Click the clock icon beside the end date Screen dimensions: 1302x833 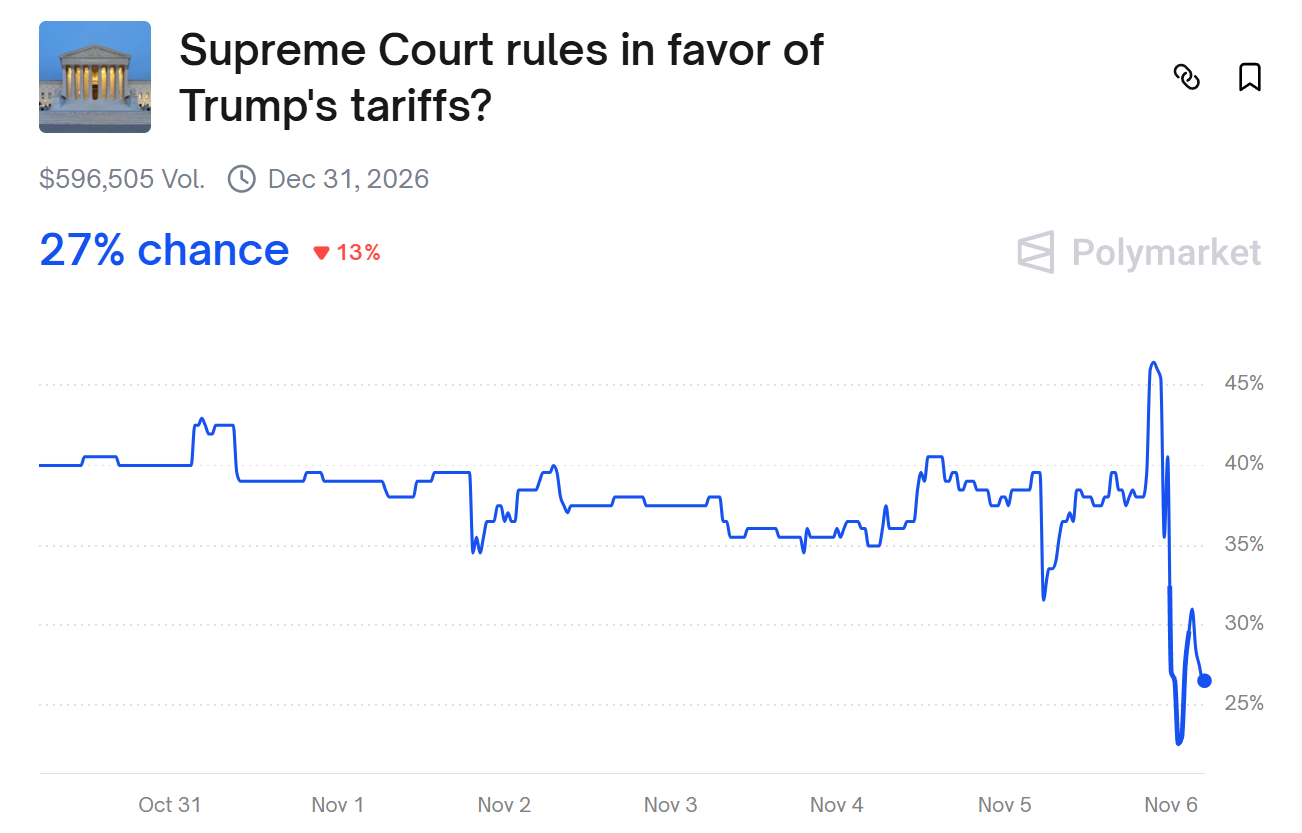coord(241,179)
